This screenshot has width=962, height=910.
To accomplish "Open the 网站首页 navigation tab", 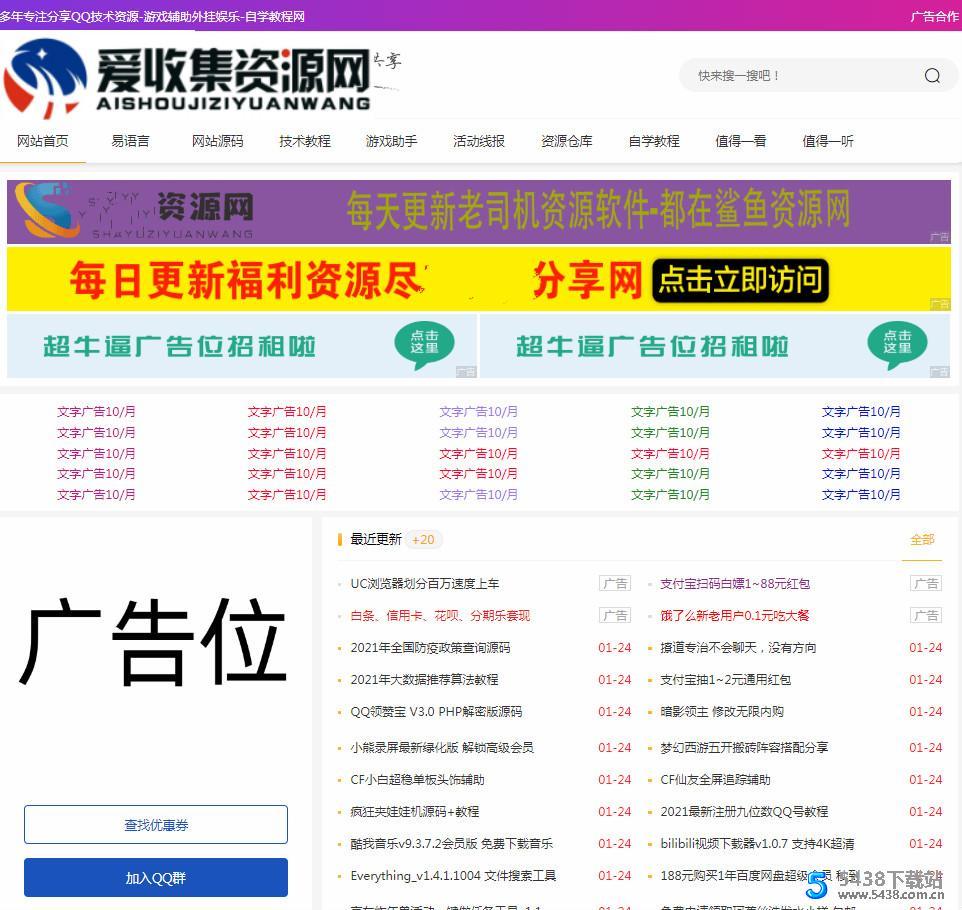I will tap(43, 141).
